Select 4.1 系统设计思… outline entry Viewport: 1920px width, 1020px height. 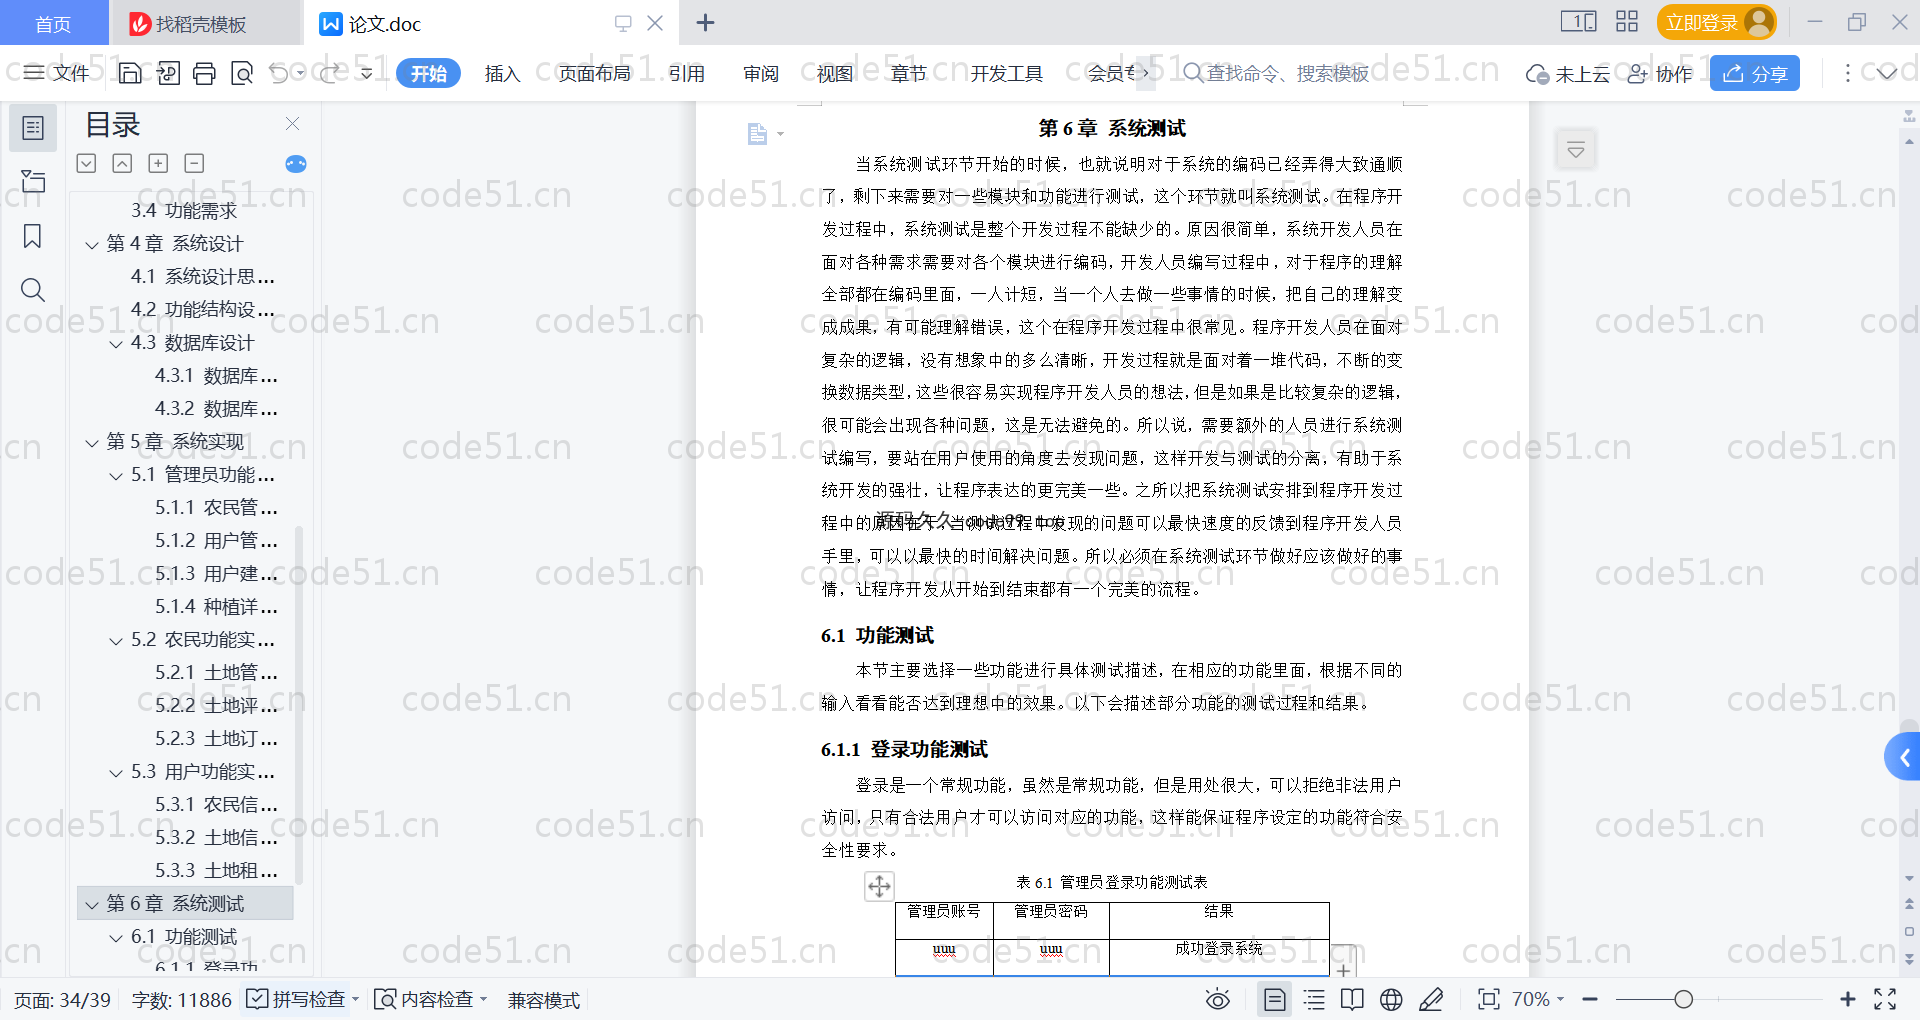click(x=202, y=277)
